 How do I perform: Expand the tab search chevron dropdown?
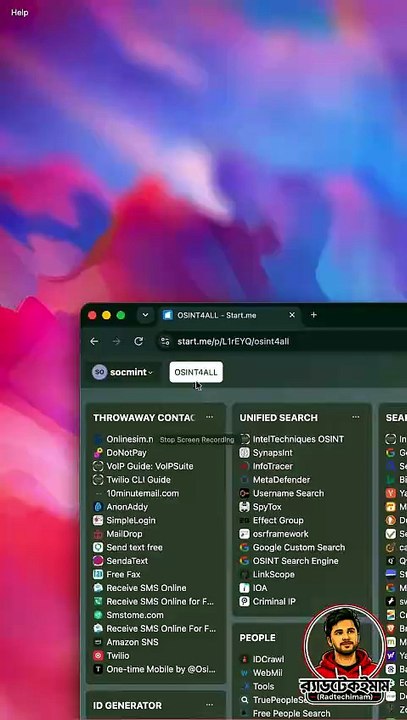tap(145, 315)
